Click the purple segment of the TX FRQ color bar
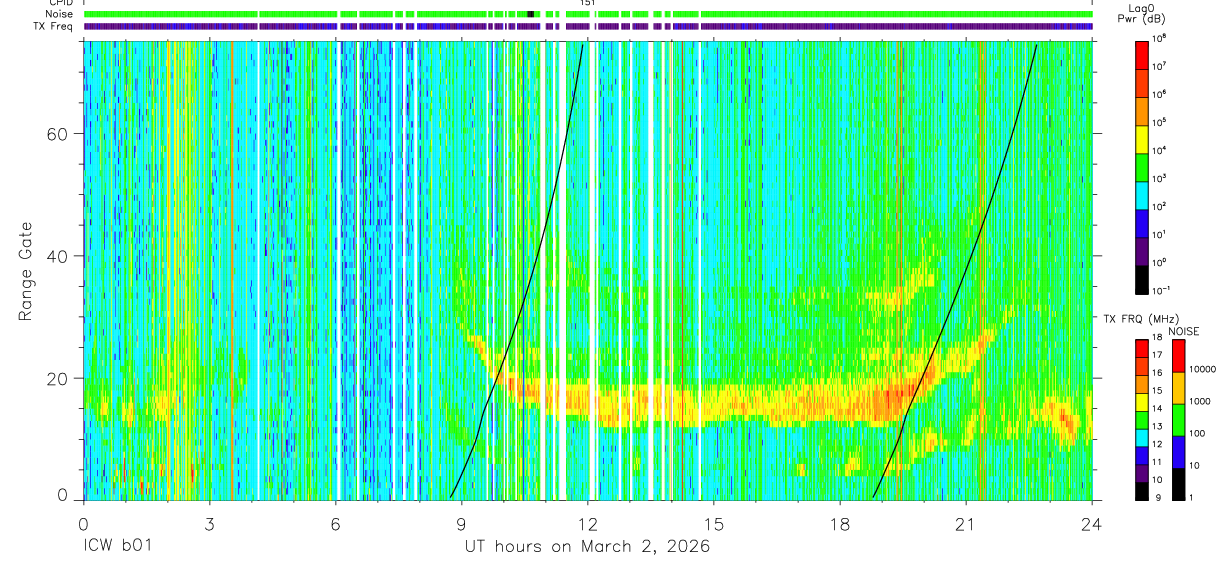This screenshot has width=1228, height=567. coord(1141,473)
